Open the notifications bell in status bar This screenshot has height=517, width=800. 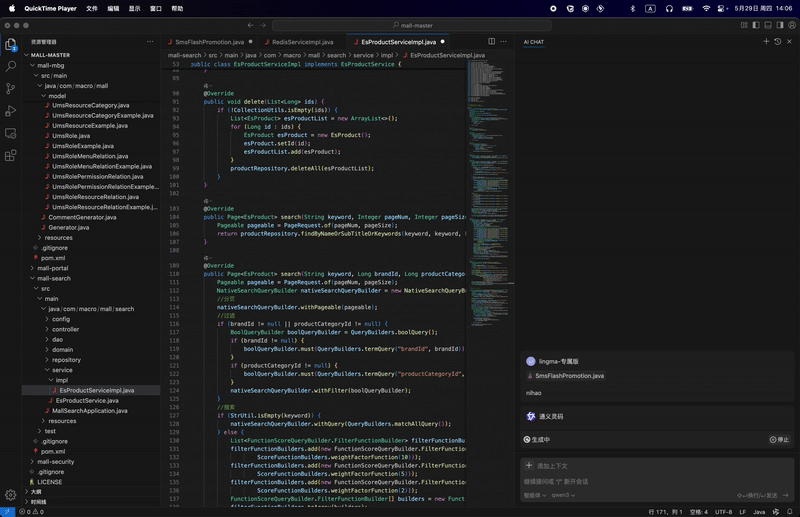(789, 511)
